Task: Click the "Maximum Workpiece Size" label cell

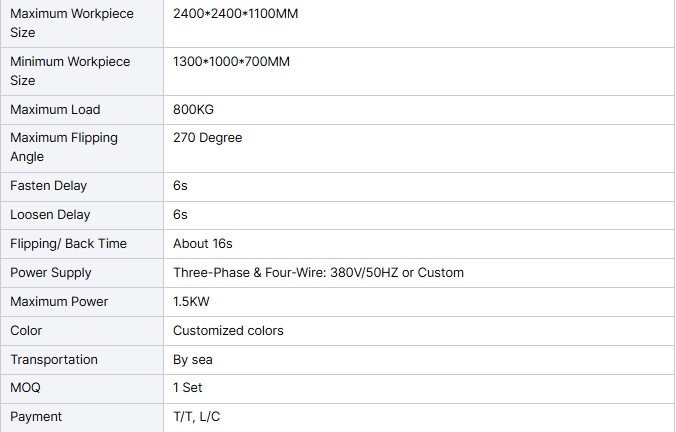Action: coord(70,23)
